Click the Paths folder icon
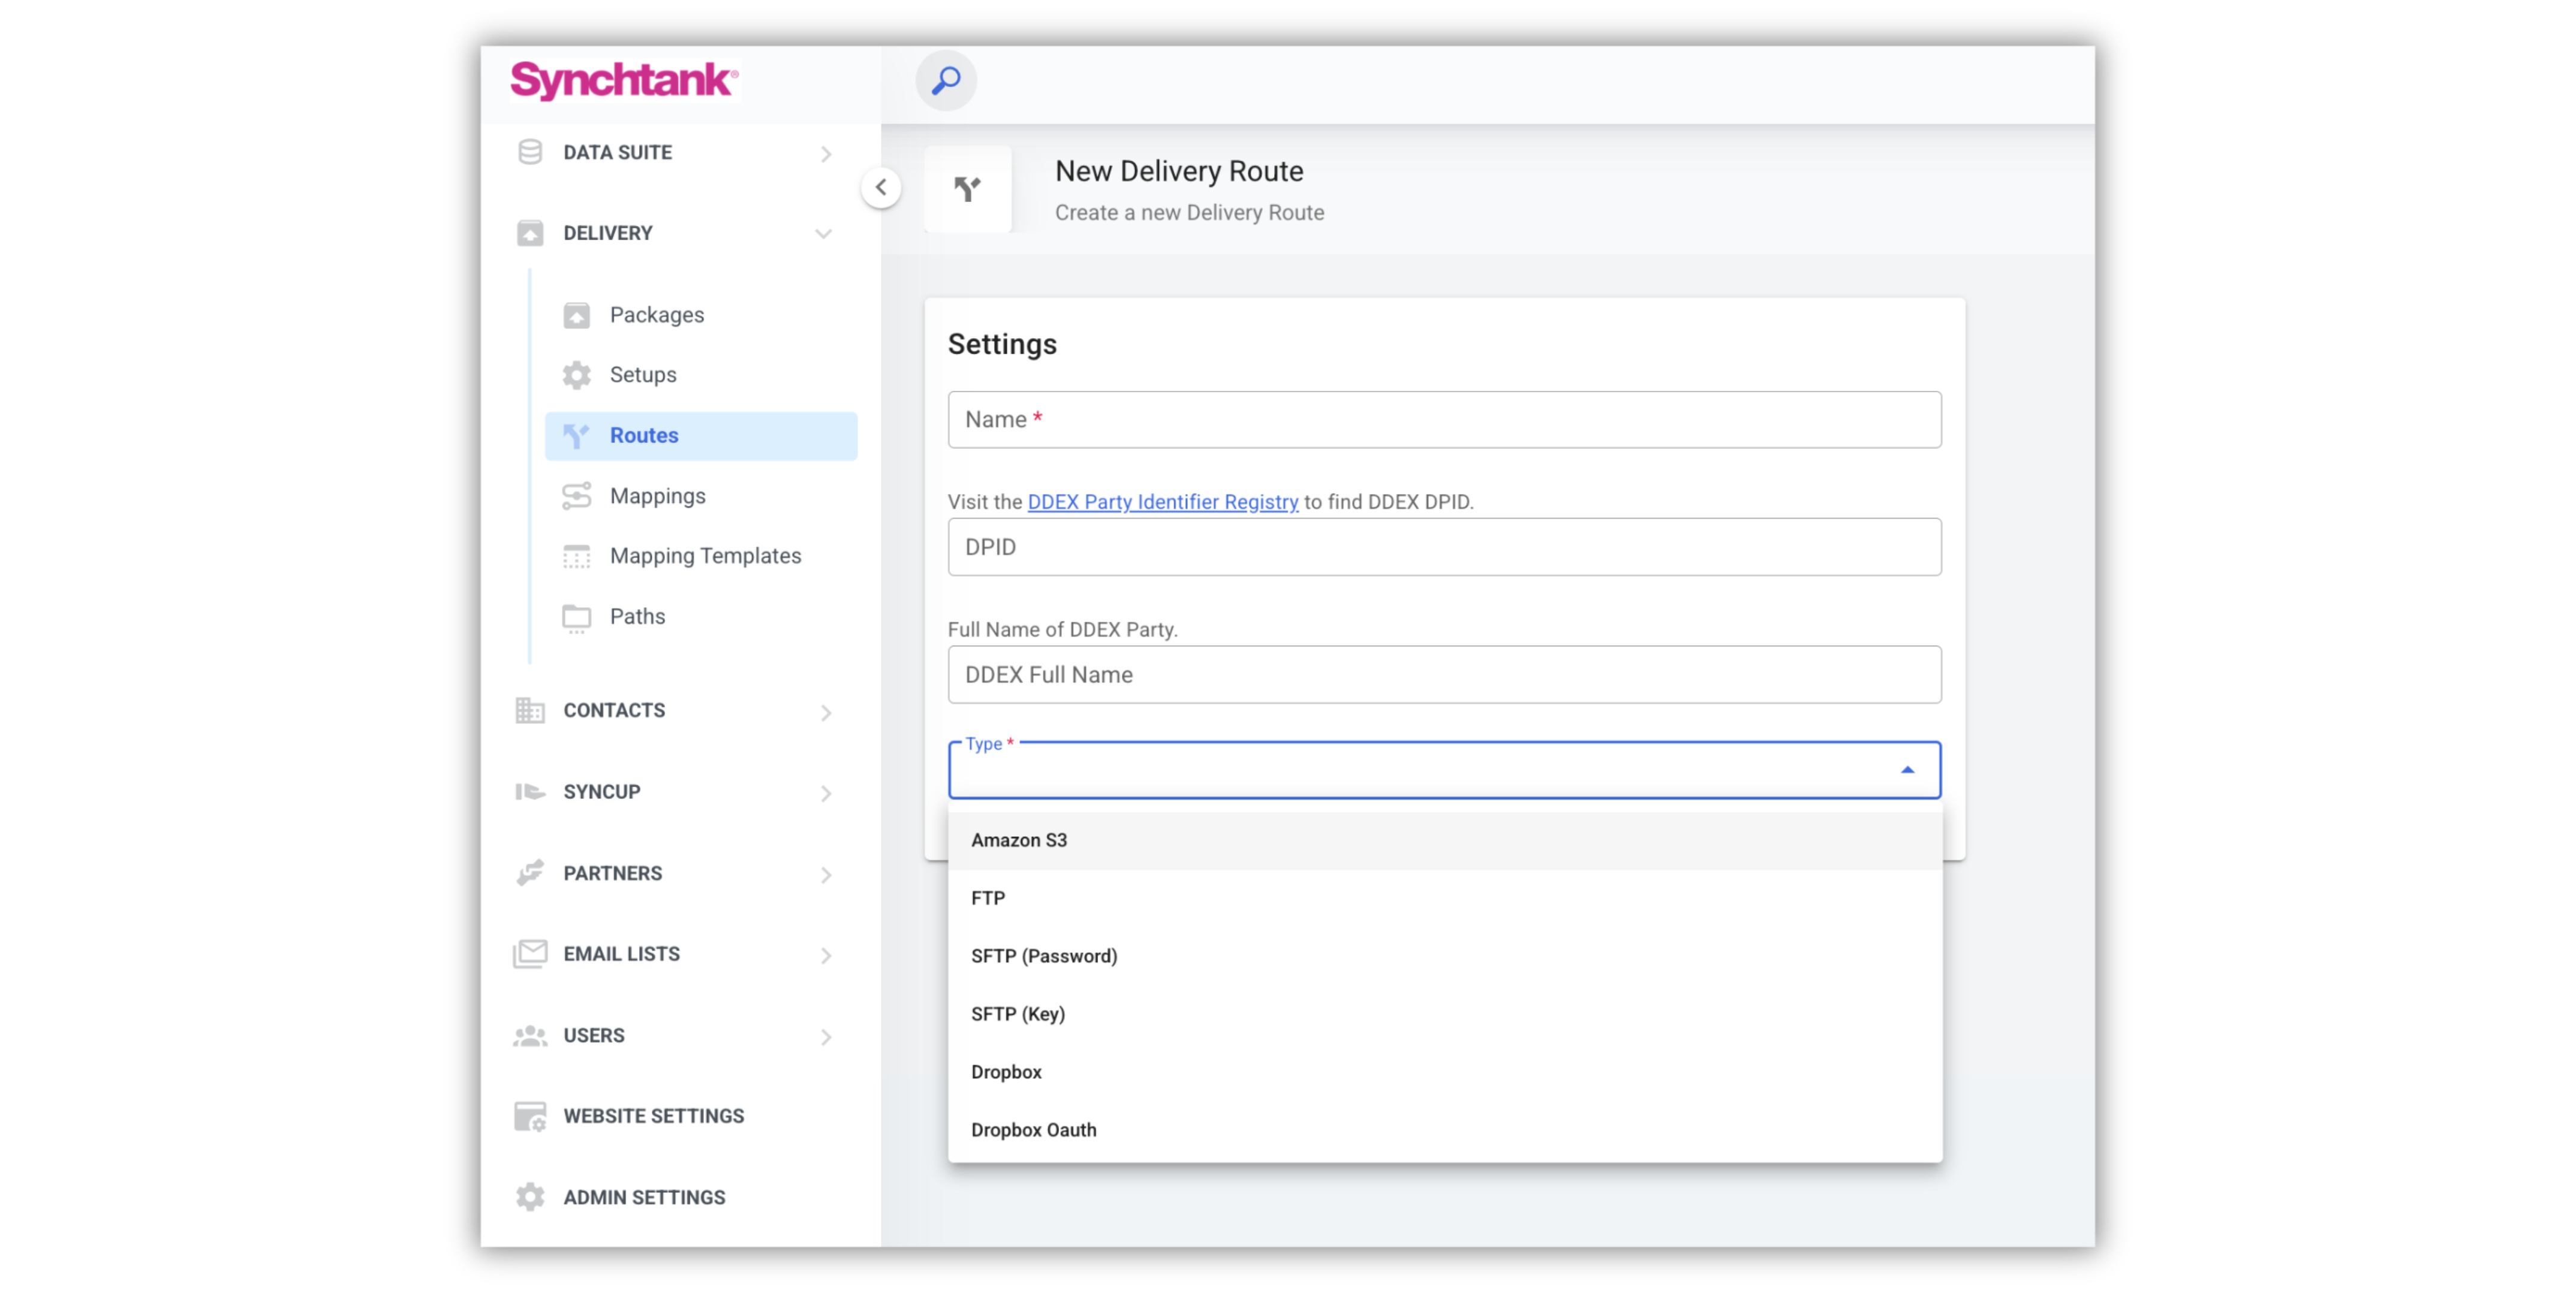Image resolution: width=2576 pixels, height=1293 pixels. tap(577, 617)
